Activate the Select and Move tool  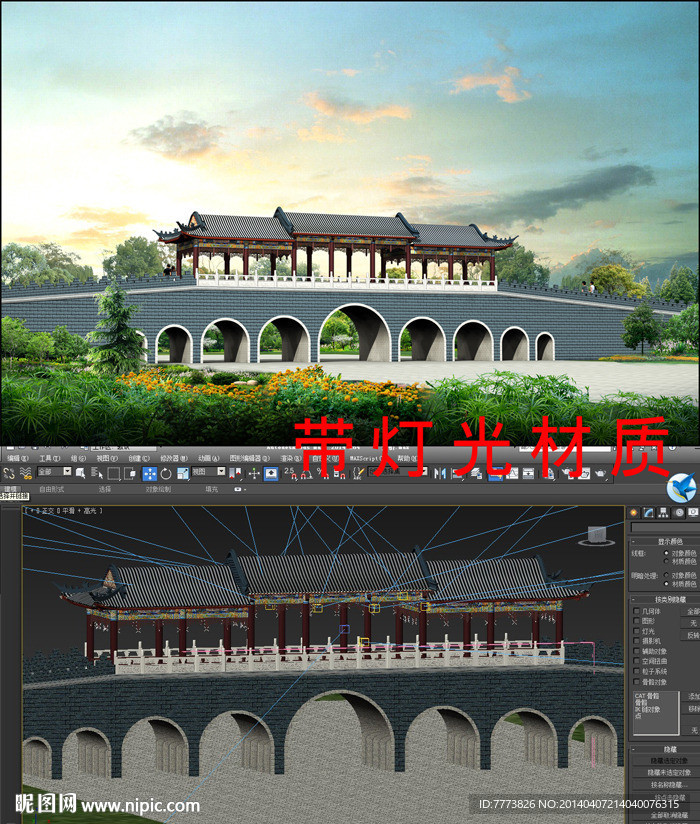pyautogui.click(x=150, y=473)
